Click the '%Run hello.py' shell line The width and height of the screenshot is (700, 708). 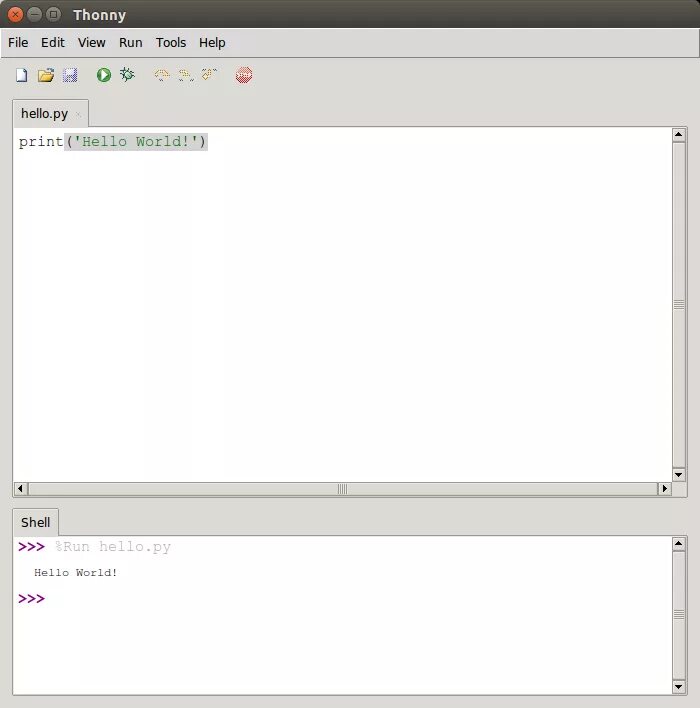pos(112,547)
